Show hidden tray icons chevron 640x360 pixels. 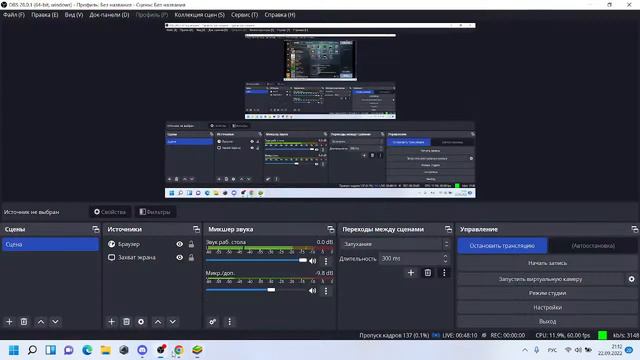tap(525, 350)
